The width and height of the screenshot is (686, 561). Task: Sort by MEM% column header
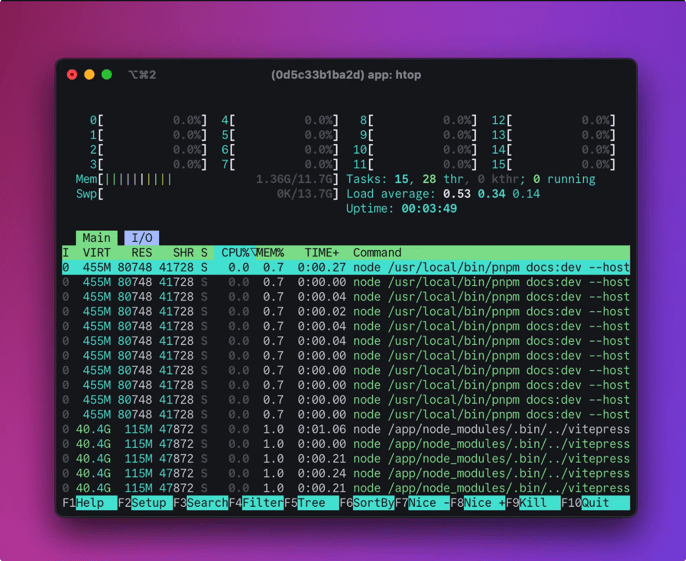(270, 252)
